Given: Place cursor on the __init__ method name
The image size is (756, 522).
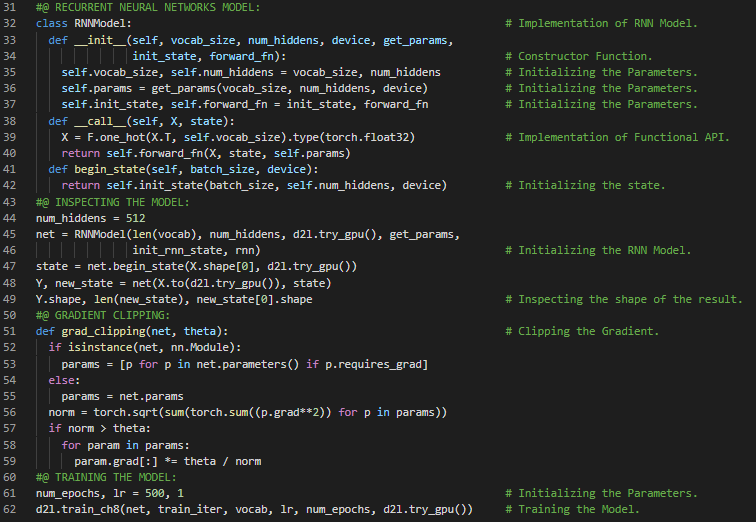Looking at the screenshot, I should [x=98, y=40].
